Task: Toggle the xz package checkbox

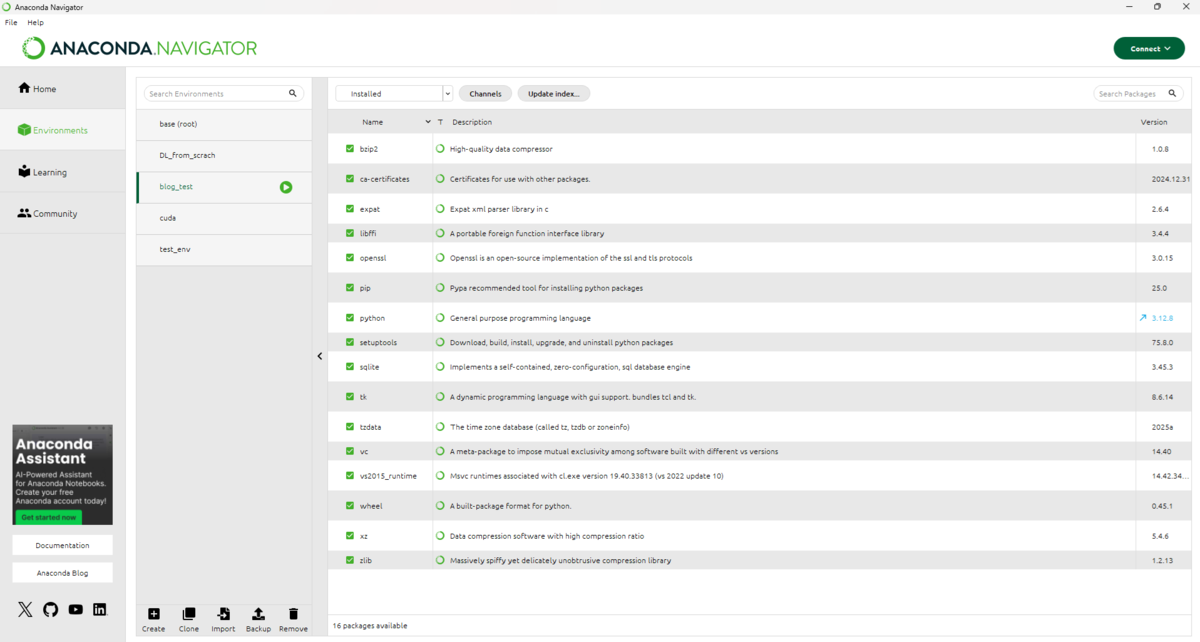Action: pos(350,536)
